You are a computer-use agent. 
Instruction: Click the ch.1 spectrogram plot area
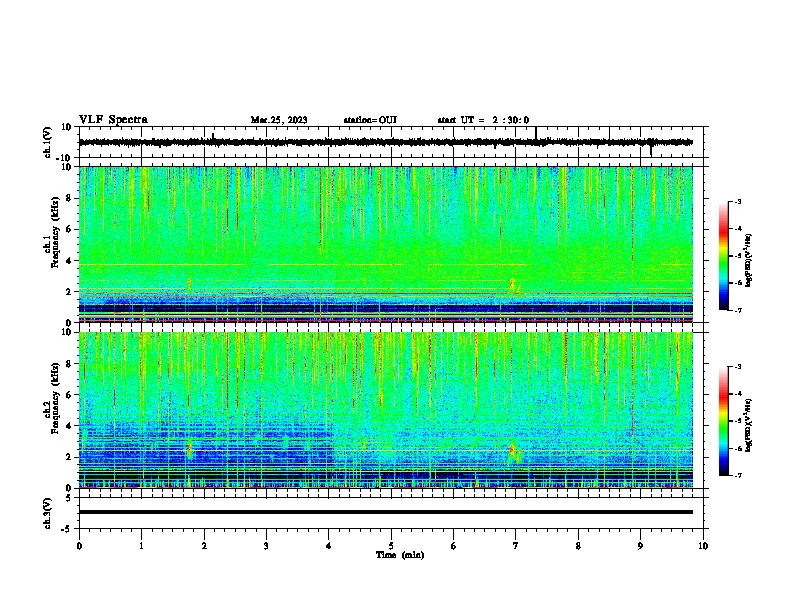point(386,244)
